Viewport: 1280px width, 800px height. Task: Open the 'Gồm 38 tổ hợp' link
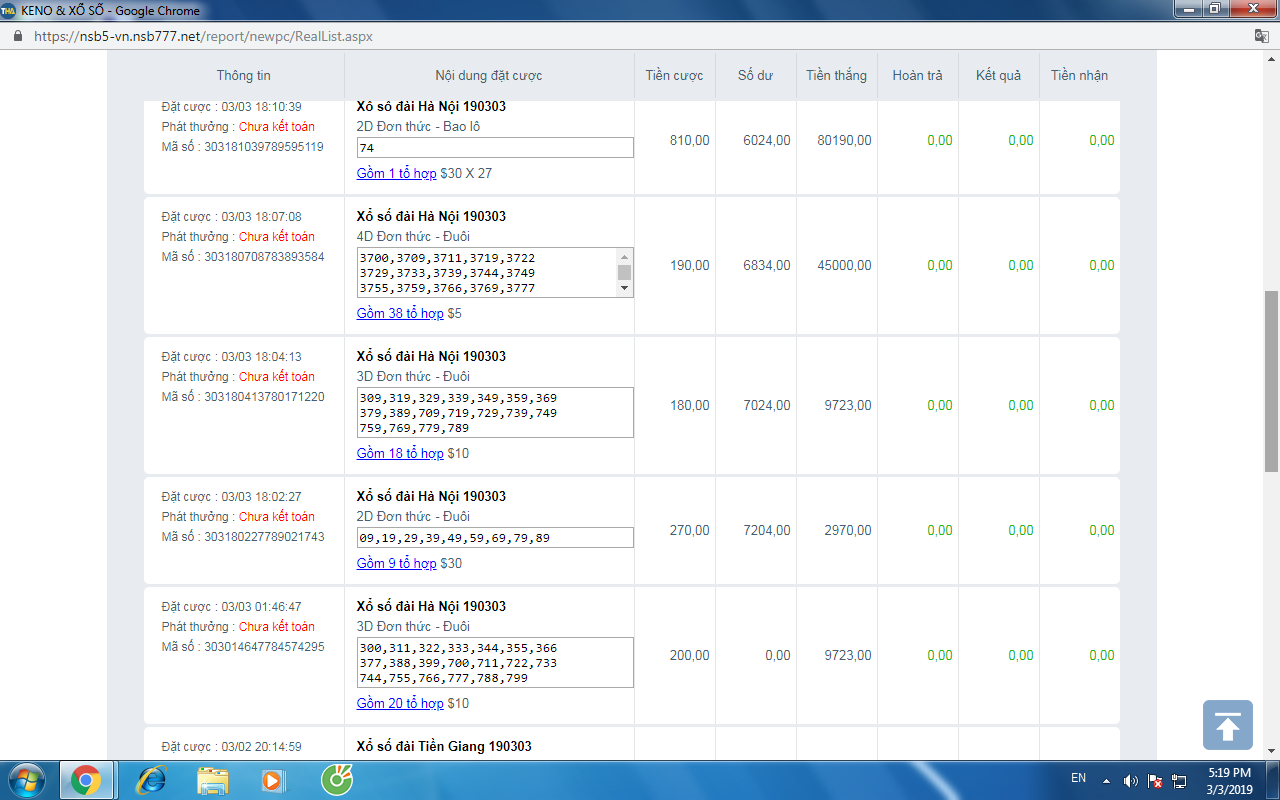[399, 313]
